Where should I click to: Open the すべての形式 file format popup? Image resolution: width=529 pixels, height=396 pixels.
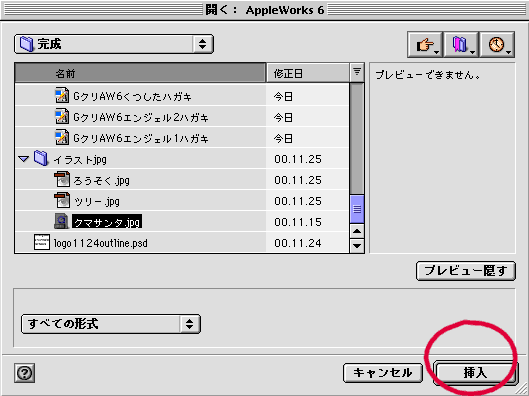click(111, 324)
